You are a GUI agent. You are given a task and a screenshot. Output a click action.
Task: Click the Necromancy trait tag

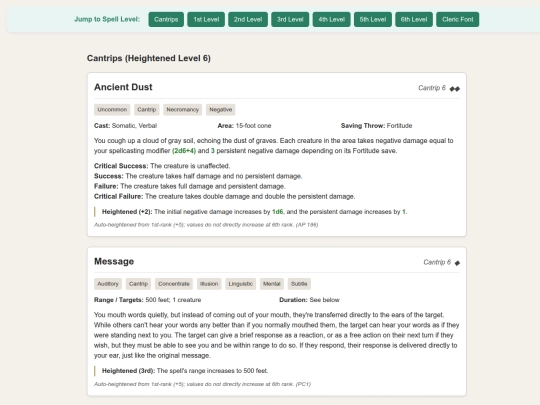point(183,110)
